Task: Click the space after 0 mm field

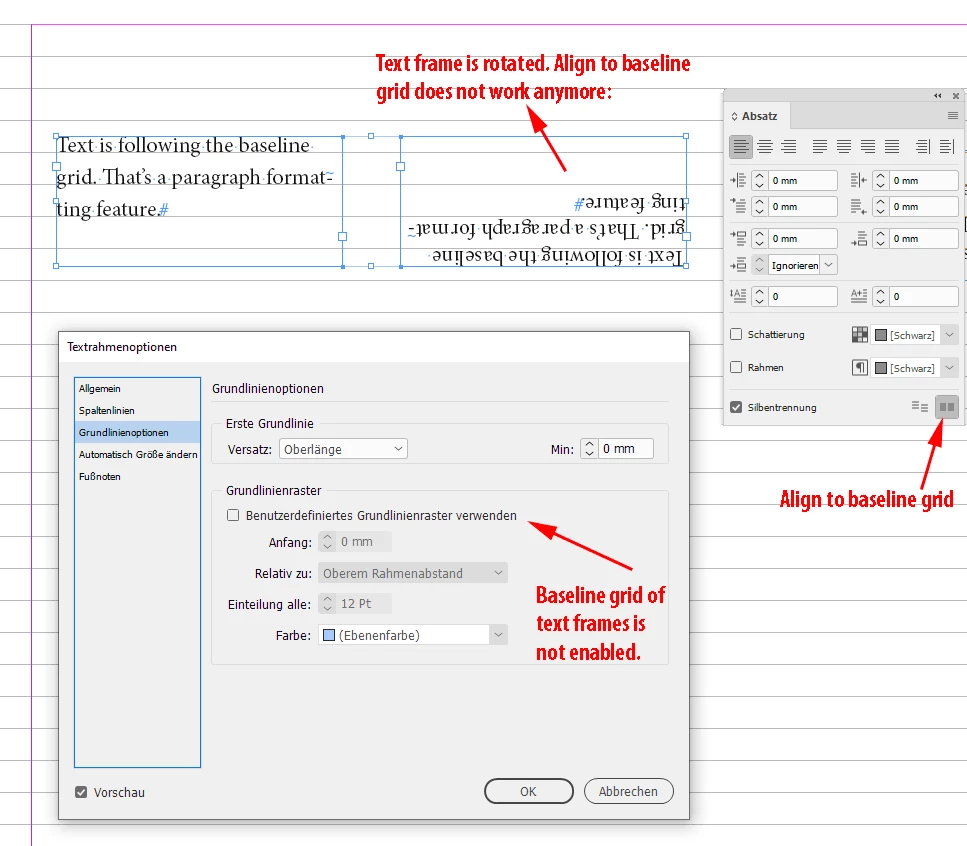Action: (x=923, y=238)
